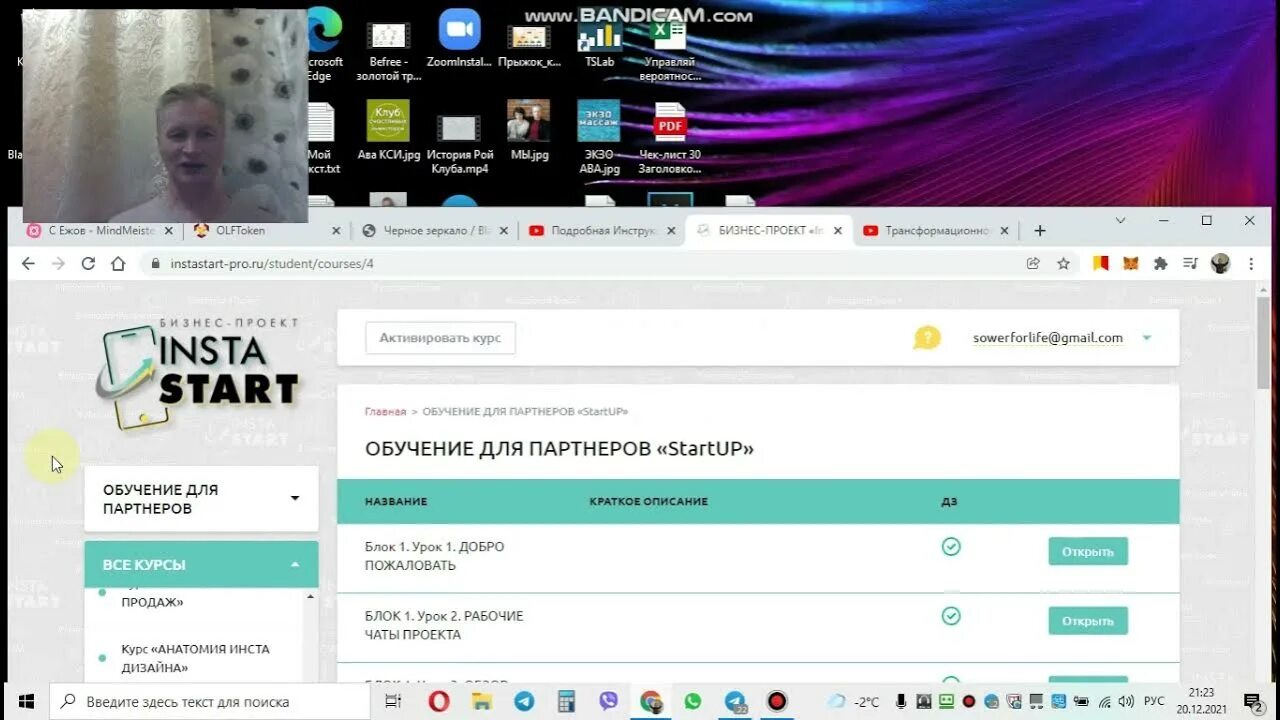Click the sowerforlife@gmail.com account label

click(x=1047, y=338)
